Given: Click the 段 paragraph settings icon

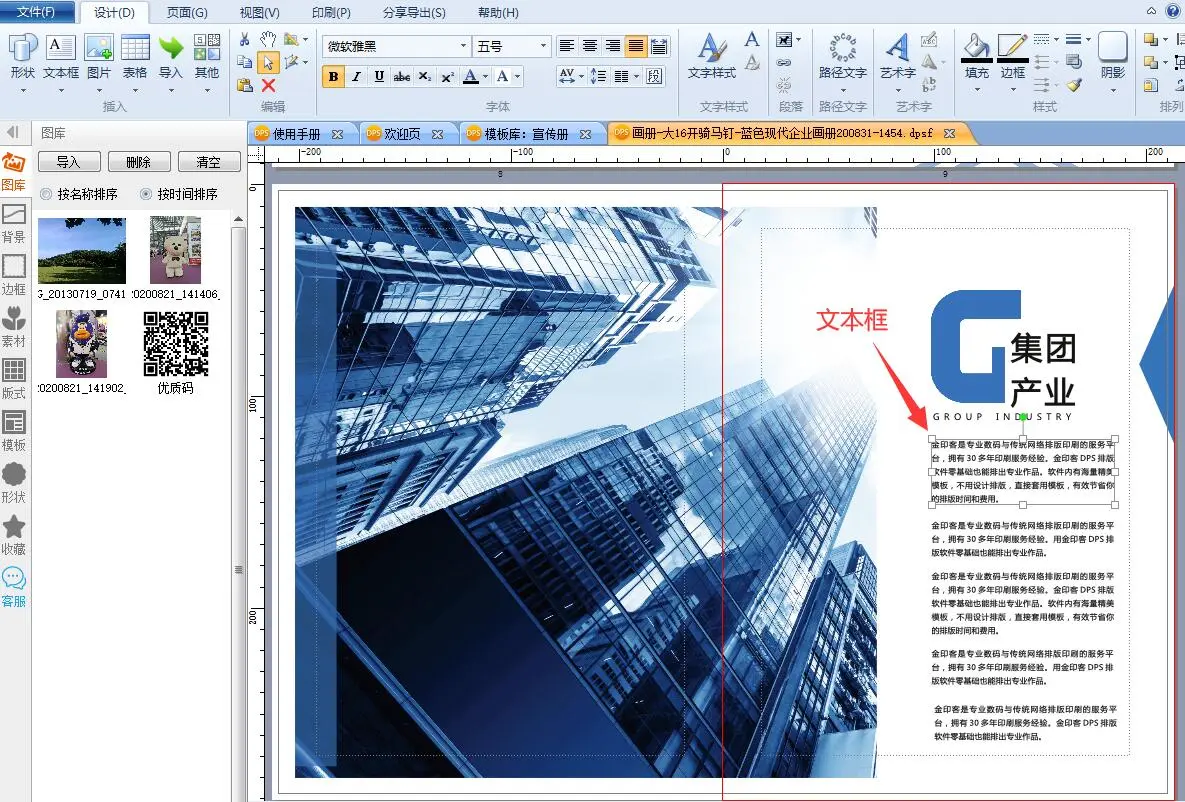Looking at the screenshot, I should coord(654,76).
